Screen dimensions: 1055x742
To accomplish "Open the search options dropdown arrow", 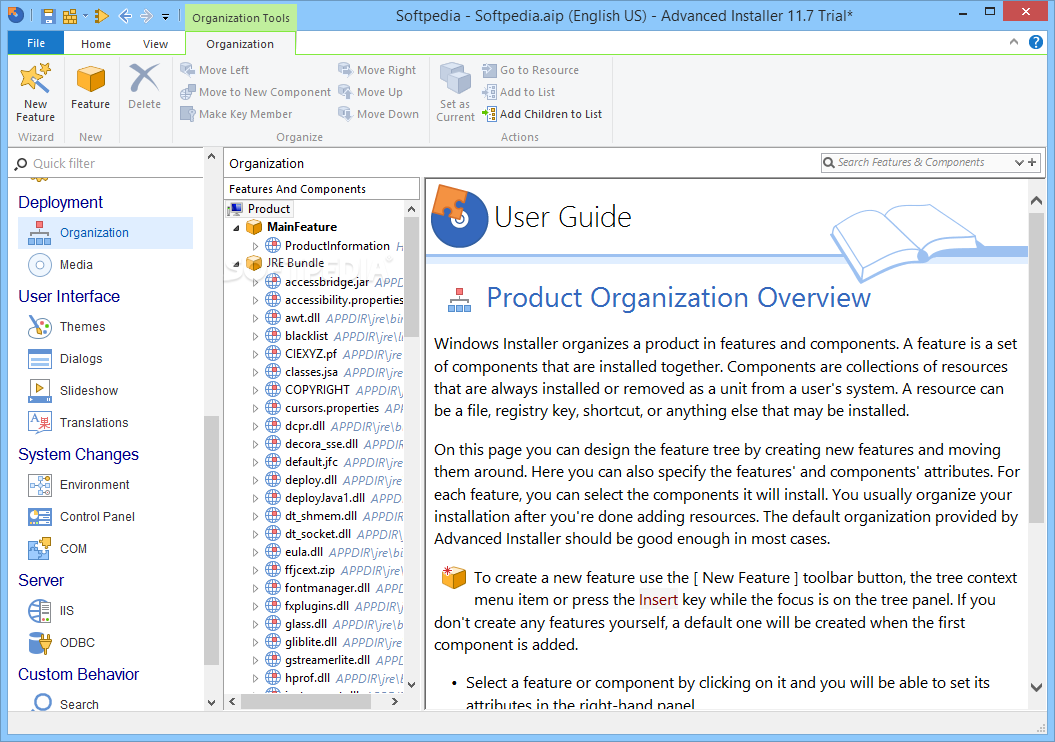I will click(1019, 162).
